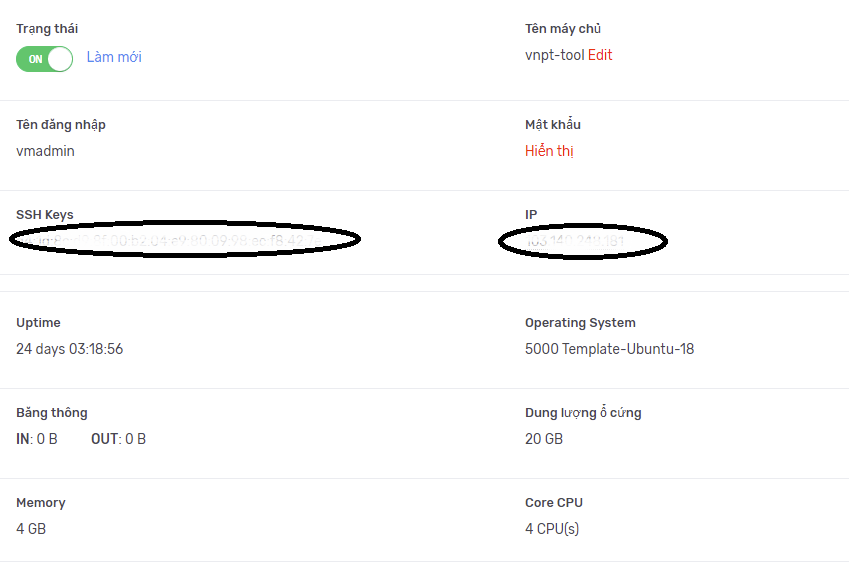Click the 4 CPU(s) core value
The image size is (849, 572).
pyautogui.click(x=552, y=529)
